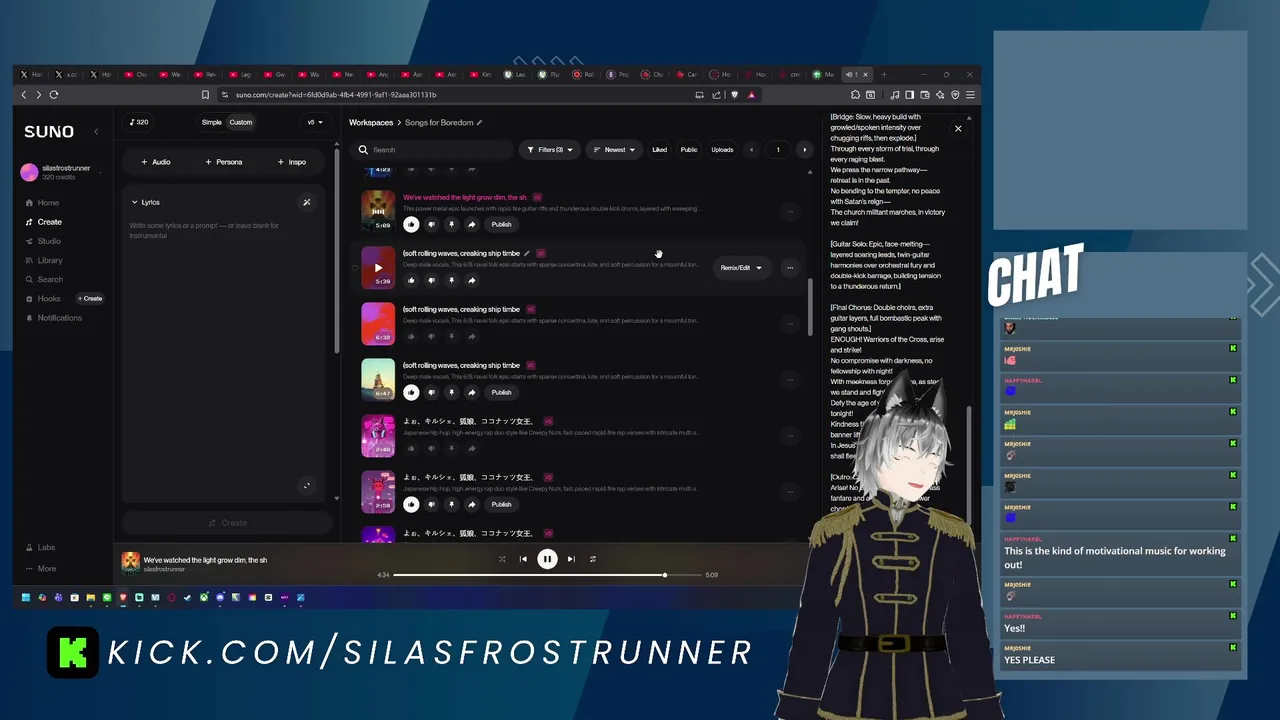The image size is (1280, 720).
Task: Open the v5 model version dropdown
Action: (x=315, y=122)
